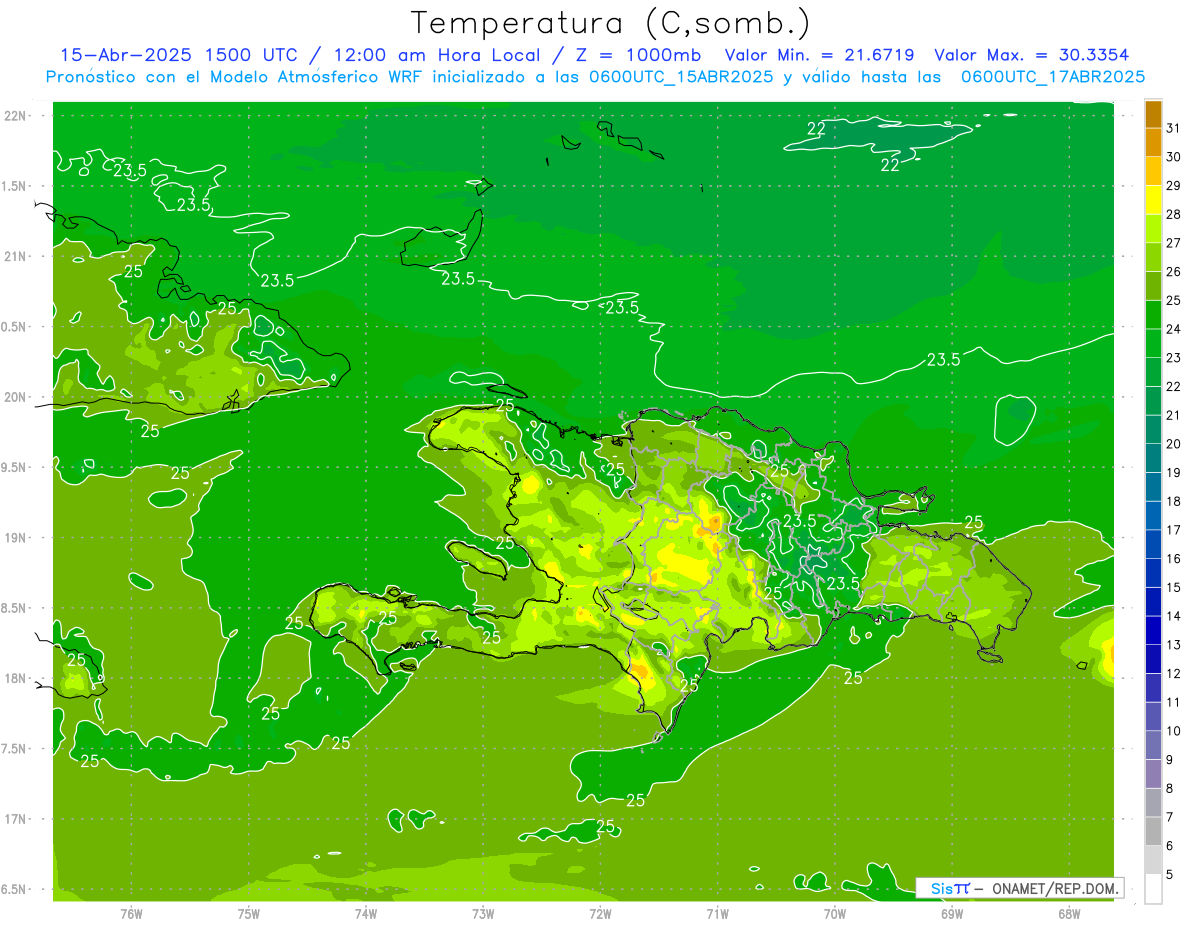Click the dark blue legend swatch between 13 and 14

click(1153, 630)
